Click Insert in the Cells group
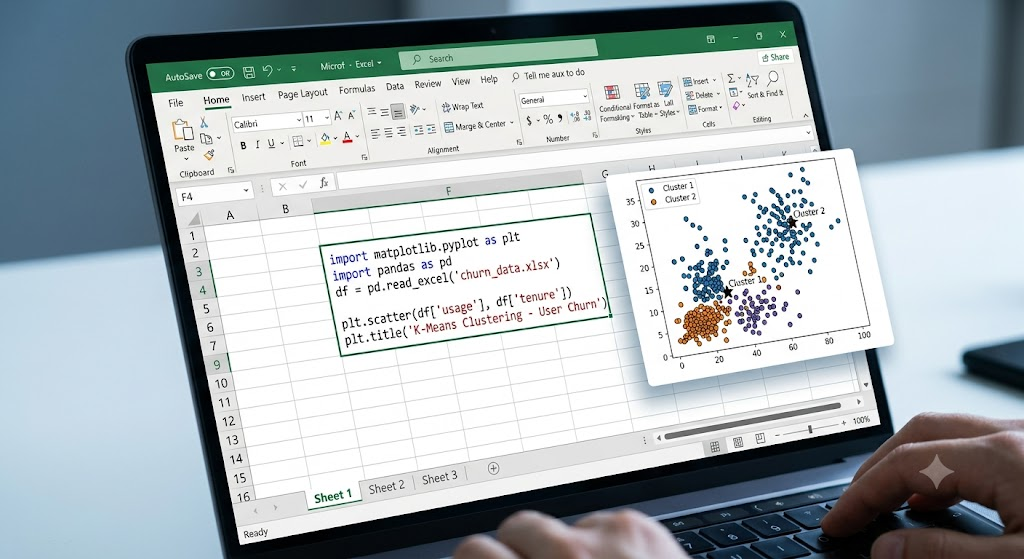The width and height of the screenshot is (1024, 559). 699,81
